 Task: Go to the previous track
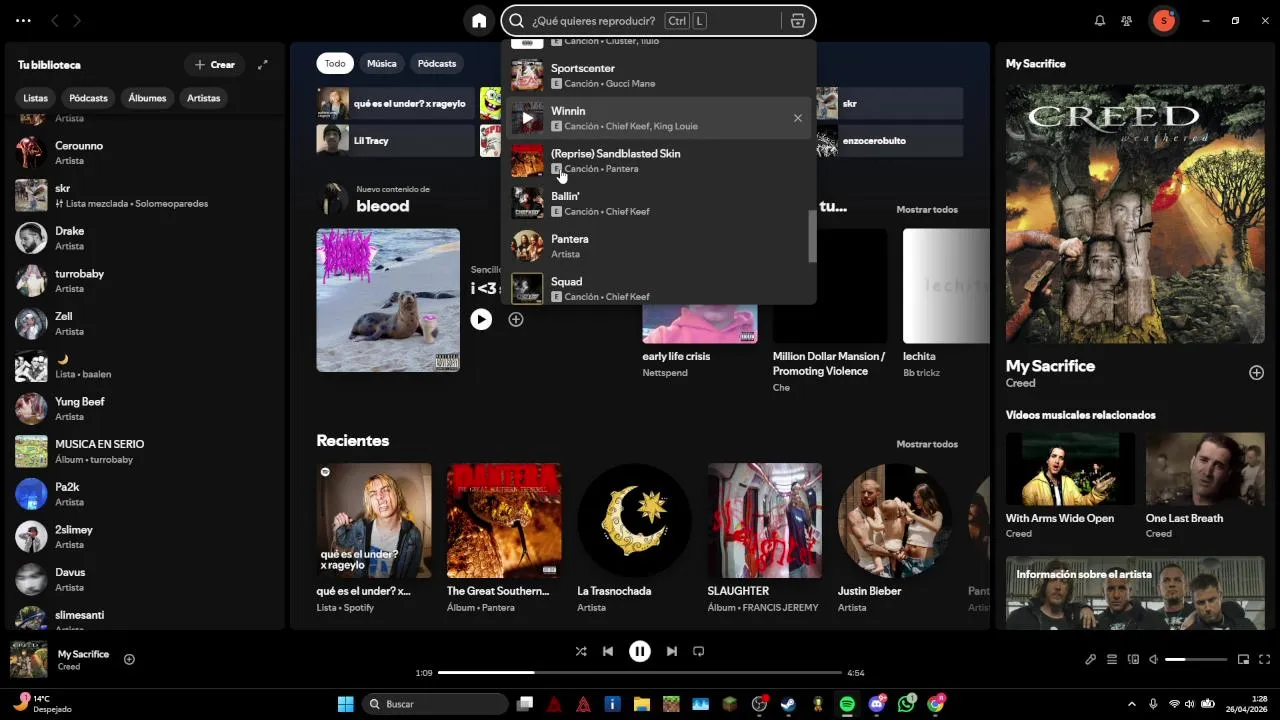coord(608,651)
